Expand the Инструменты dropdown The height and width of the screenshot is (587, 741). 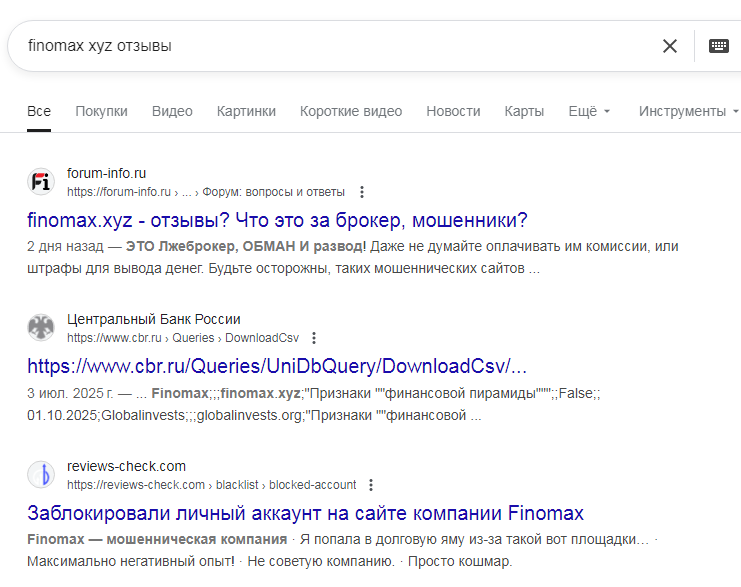688,111
